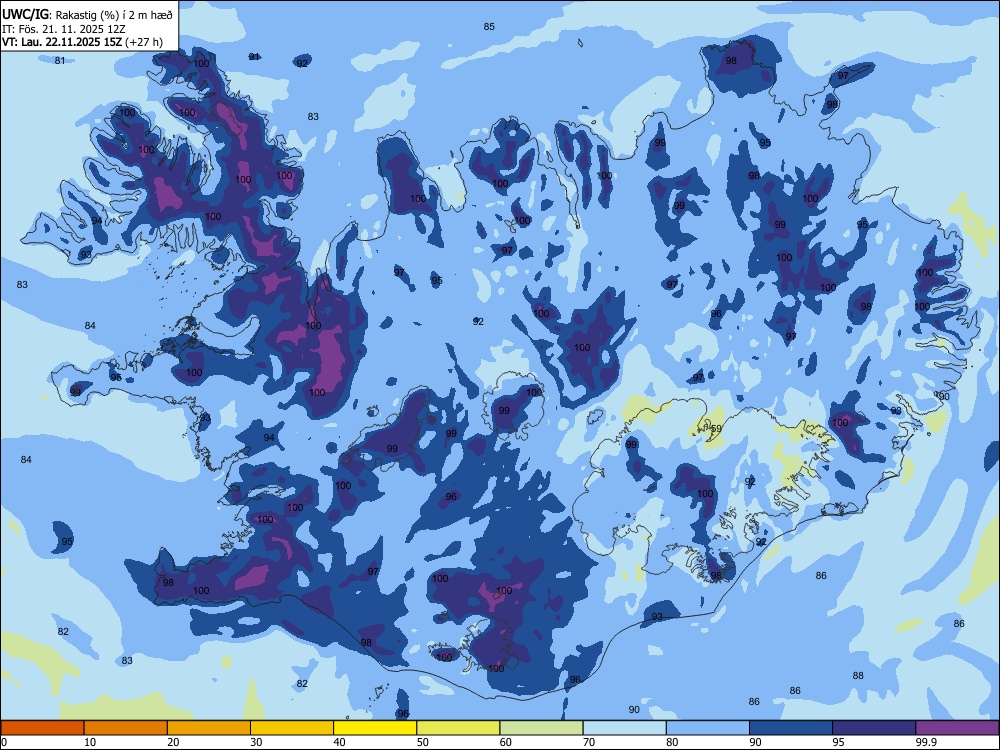This screenshot has height=750, width=1000.
Task: Click the '30' tick label under the colour bar
Action: (x=256, y=742)
